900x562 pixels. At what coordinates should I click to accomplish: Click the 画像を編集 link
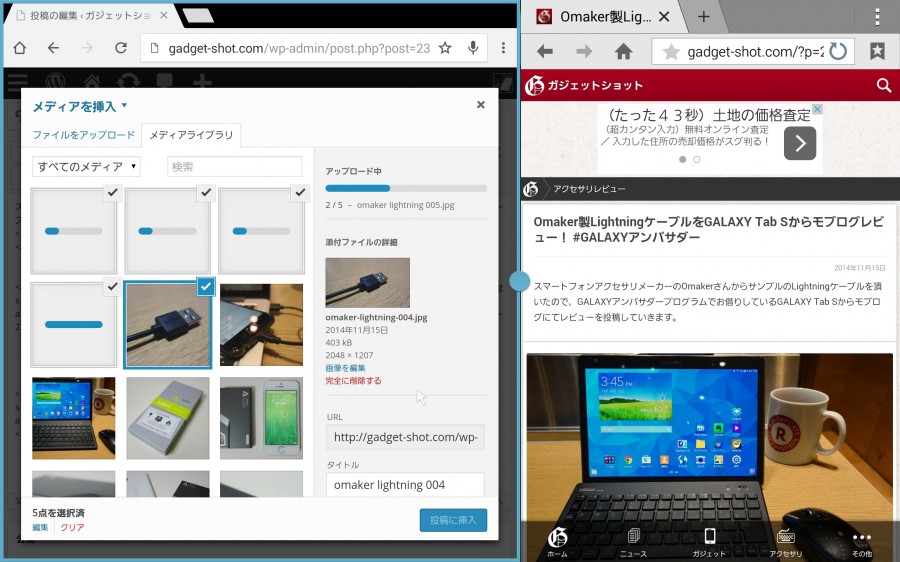coord(346,368)
